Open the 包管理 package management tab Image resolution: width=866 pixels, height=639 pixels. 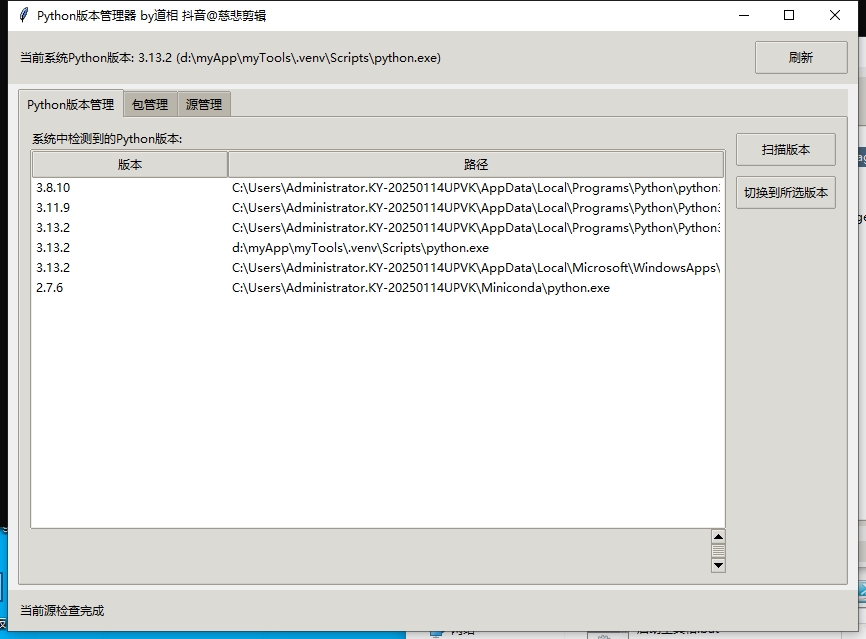(150, 104)
